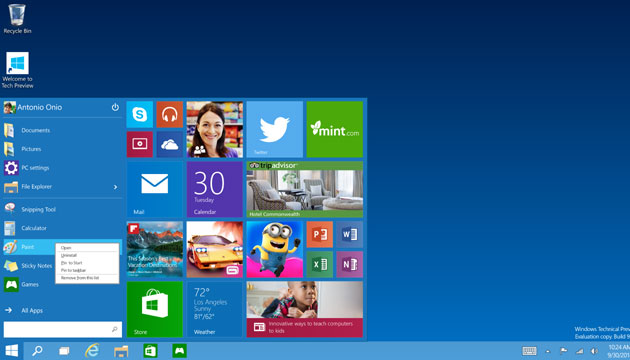This screenshot has width=630, height=360.
Task: Open the Mail tile
Action: [155, 189]
